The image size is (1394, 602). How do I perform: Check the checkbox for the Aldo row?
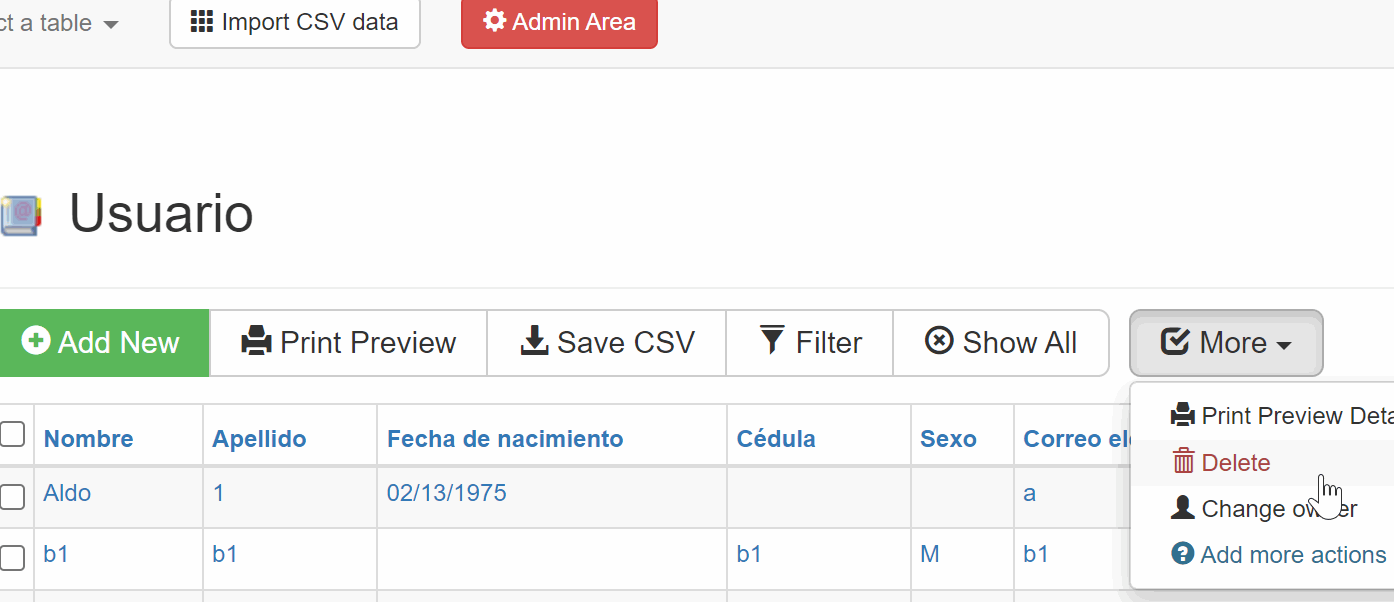tap(12, 497)
